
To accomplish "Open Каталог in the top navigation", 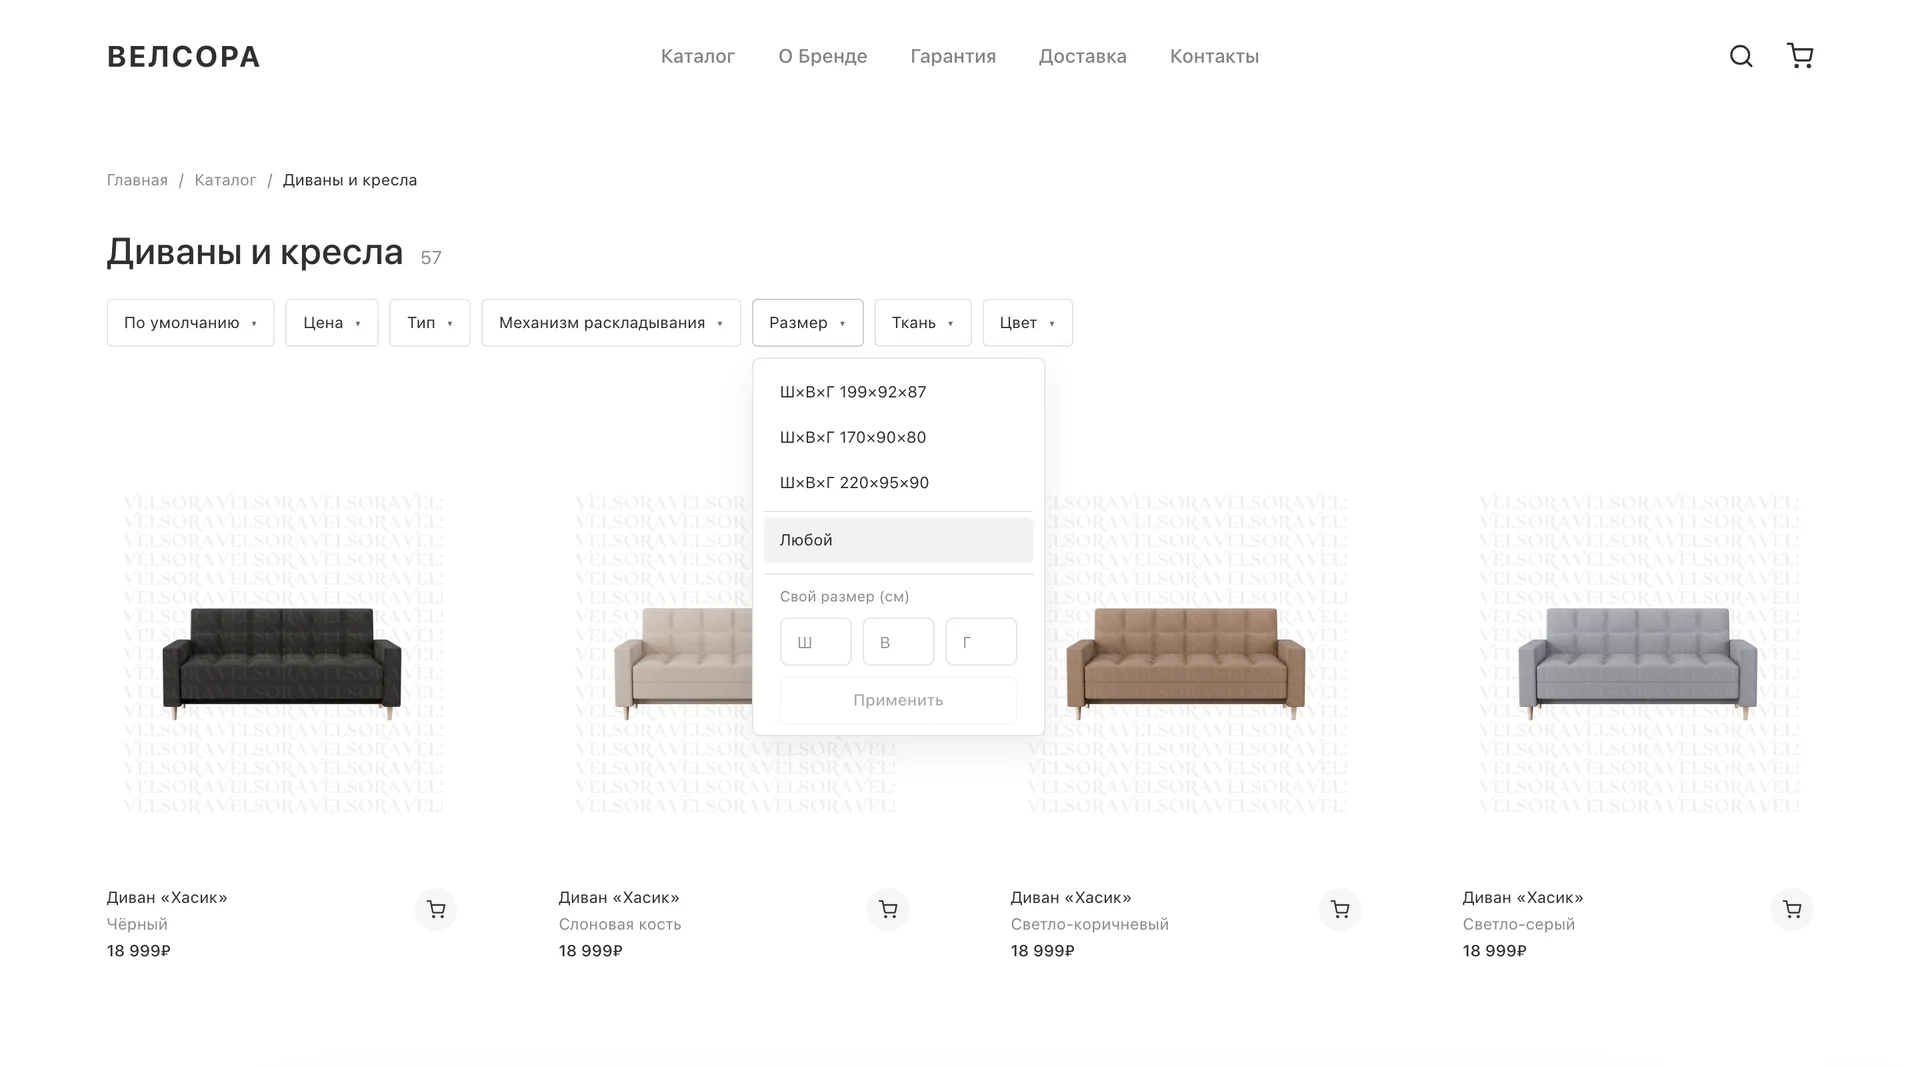I will [698, 56].
